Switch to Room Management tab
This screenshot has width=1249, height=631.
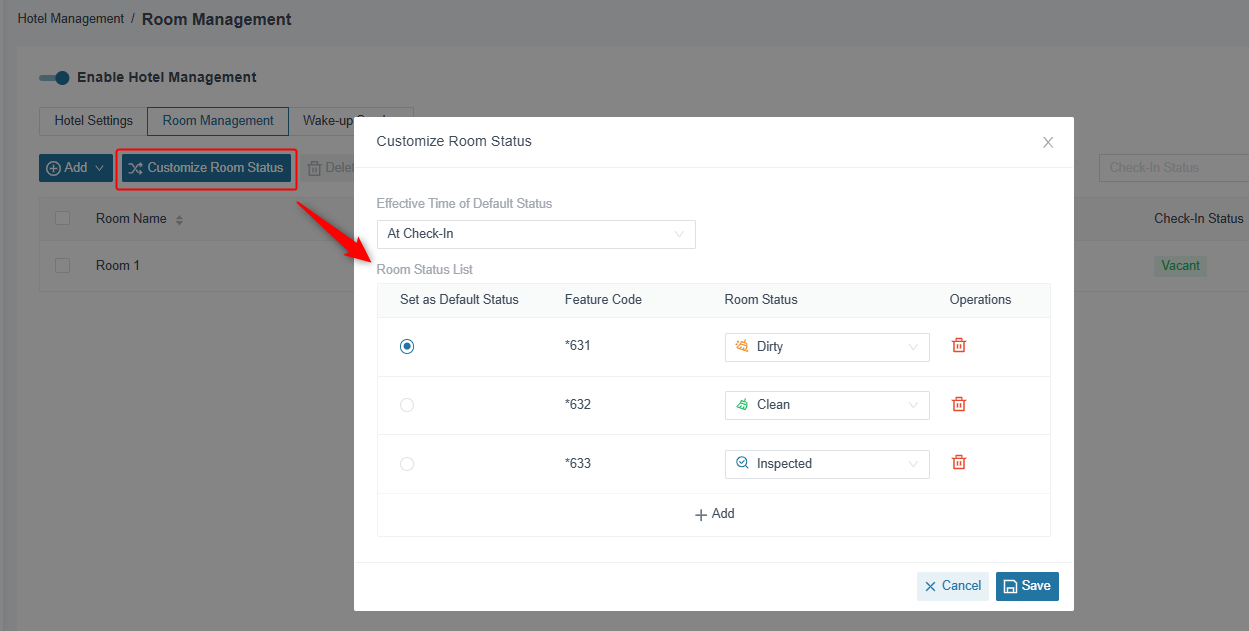[x=218, y=121]
